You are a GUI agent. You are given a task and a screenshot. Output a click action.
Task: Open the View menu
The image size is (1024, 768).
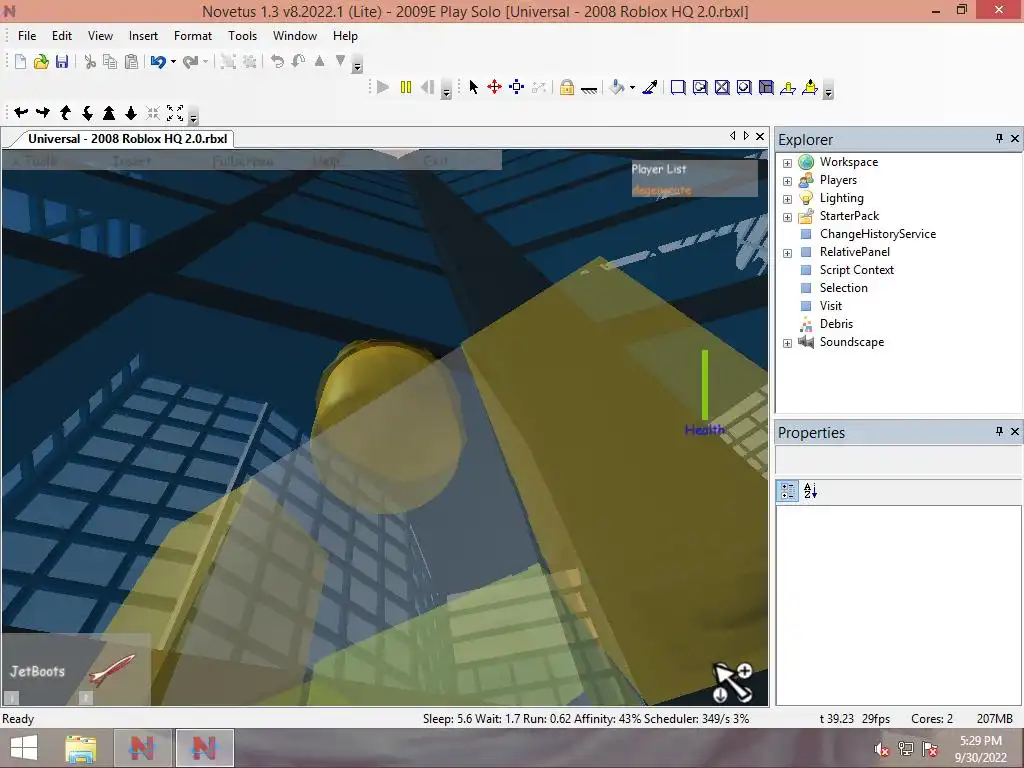pos(100,35)
